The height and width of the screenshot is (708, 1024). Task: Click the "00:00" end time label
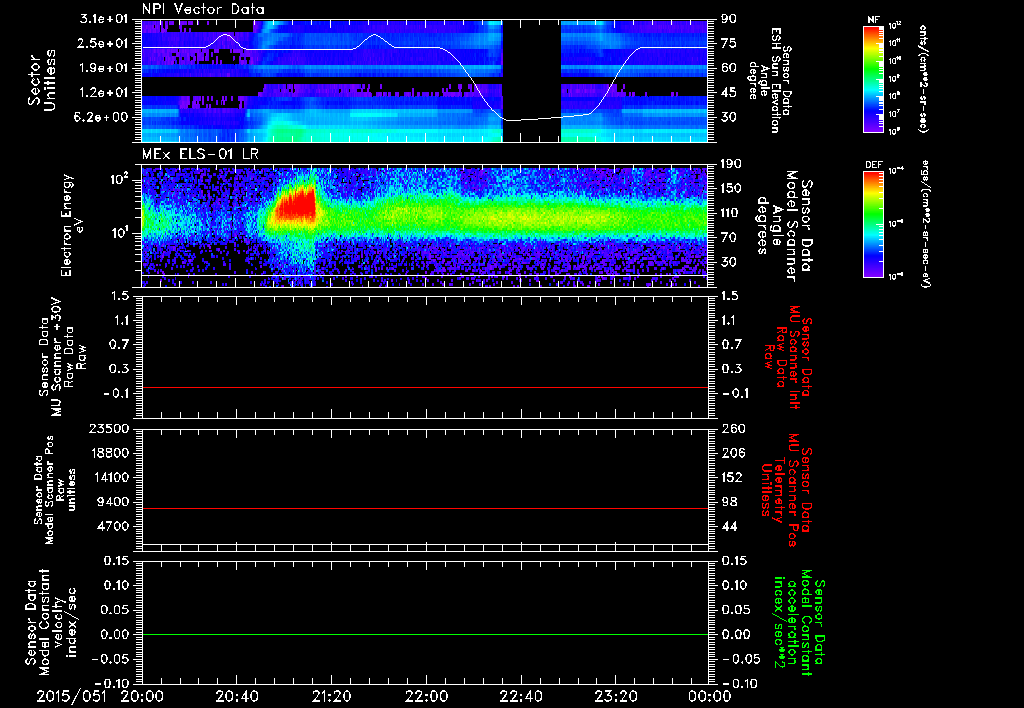710,696
